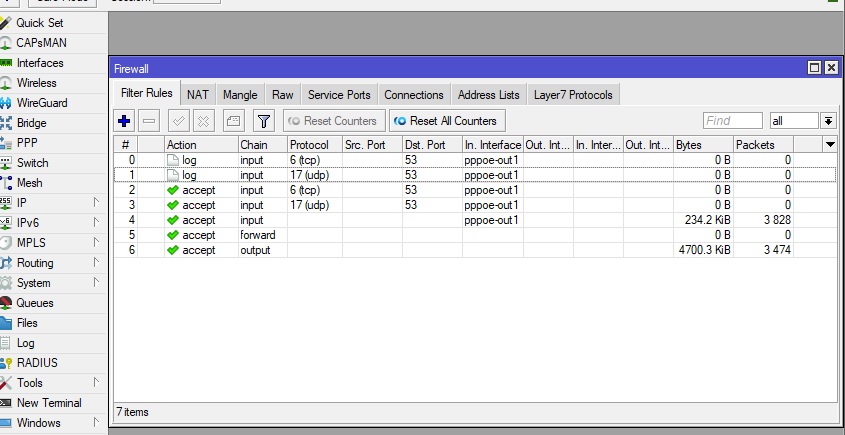Open the column chooser dropdown arrow
Viewport: 845px width, 435px height.
coord(830,144)
